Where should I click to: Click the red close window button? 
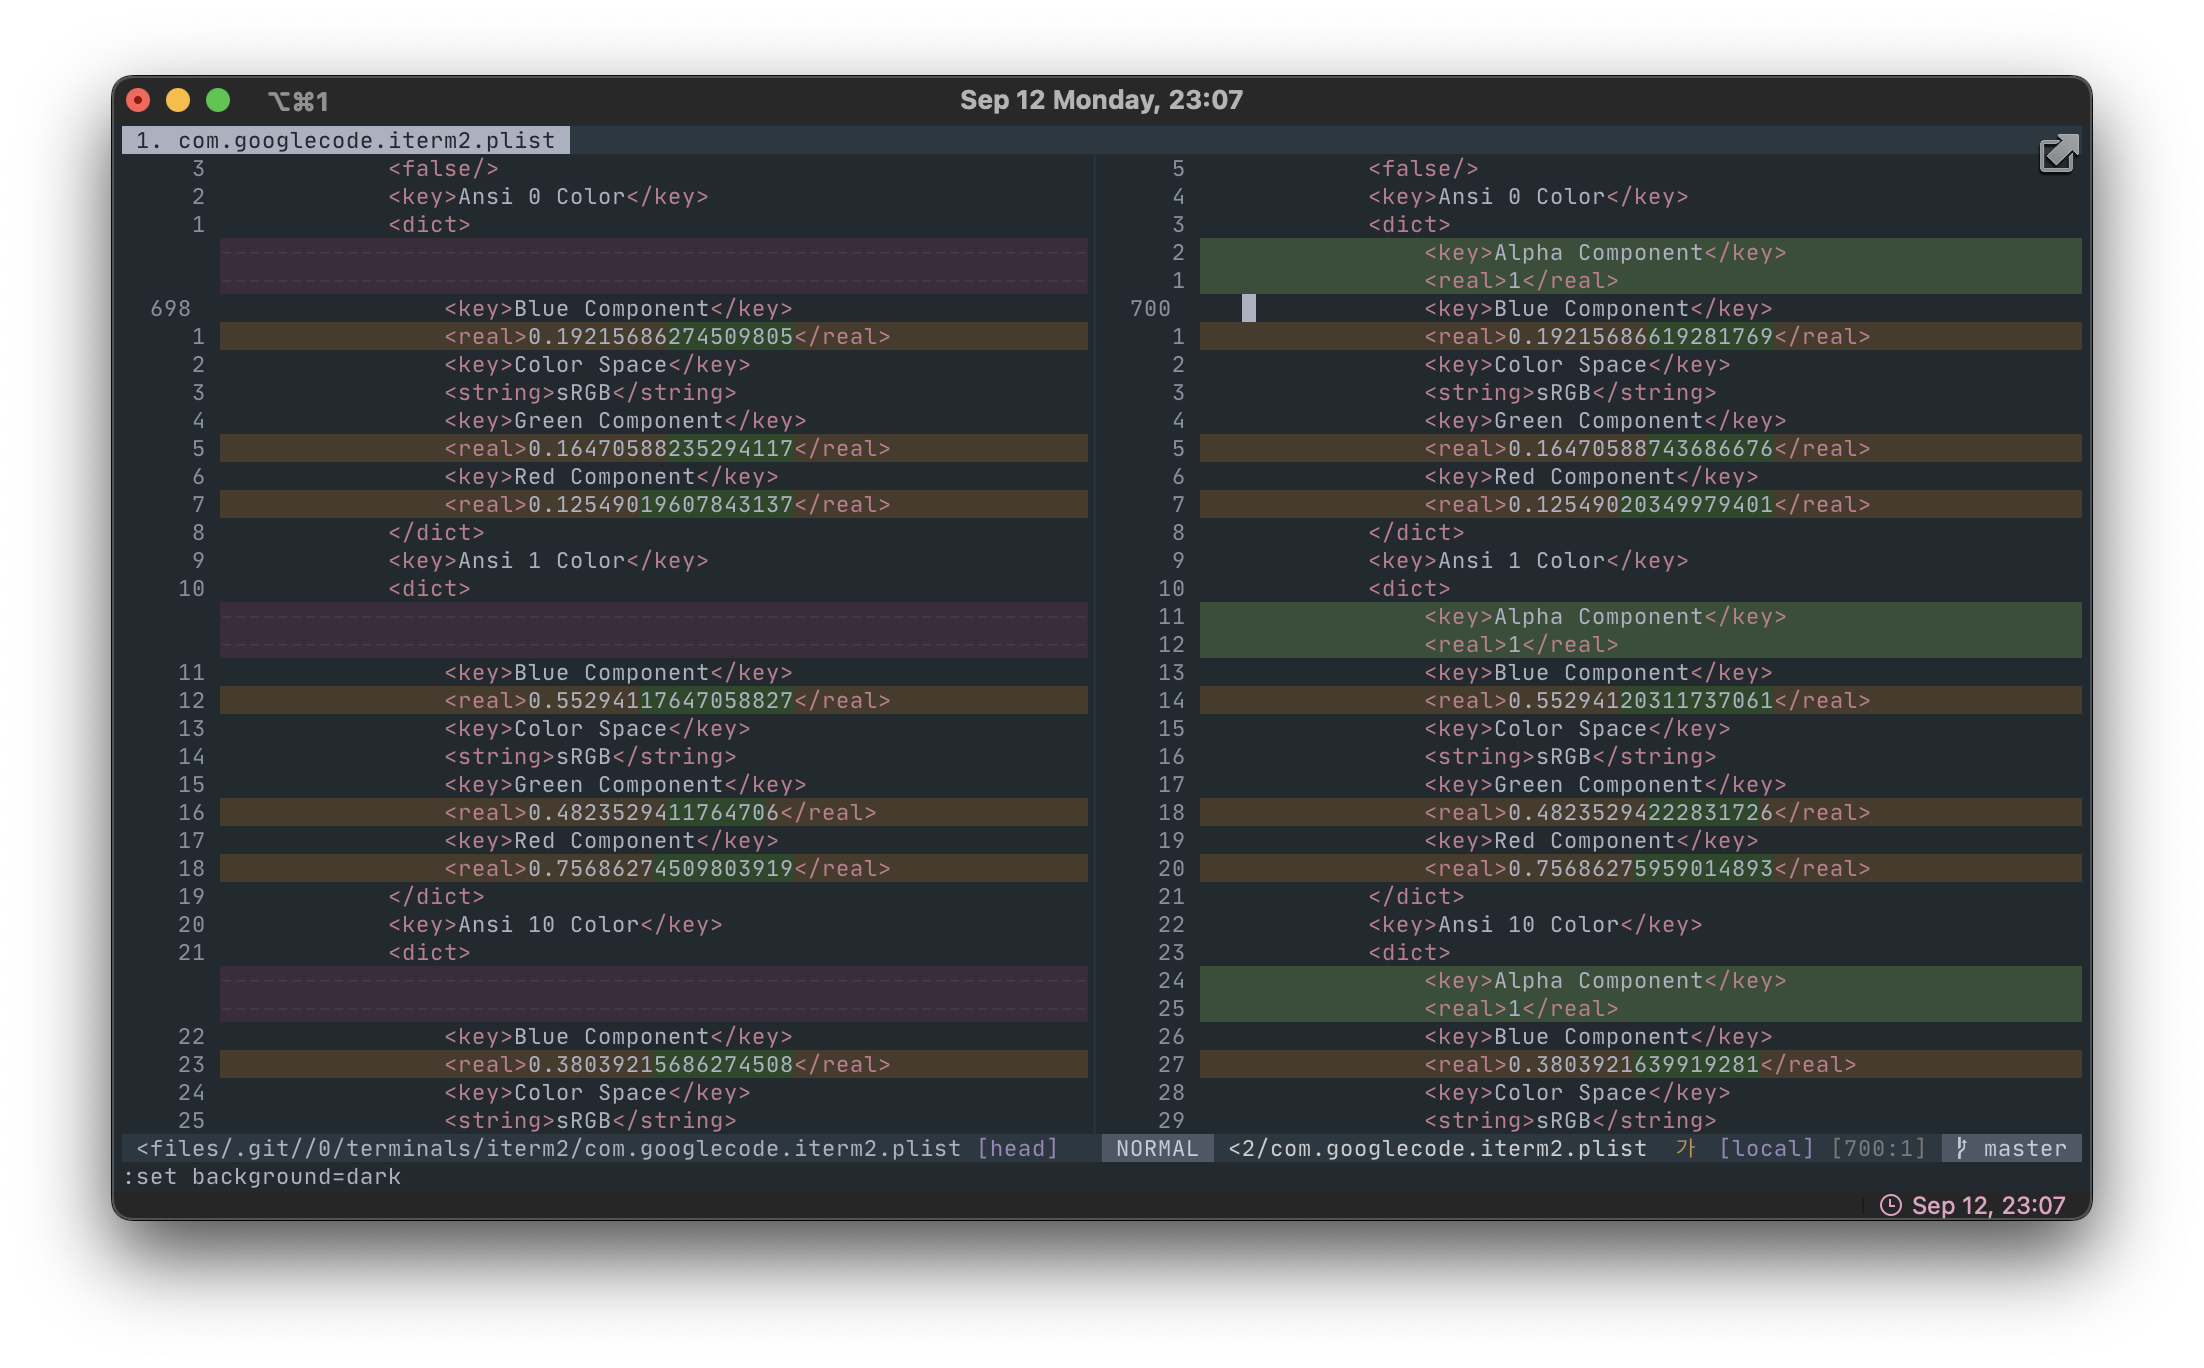point(138,100)
